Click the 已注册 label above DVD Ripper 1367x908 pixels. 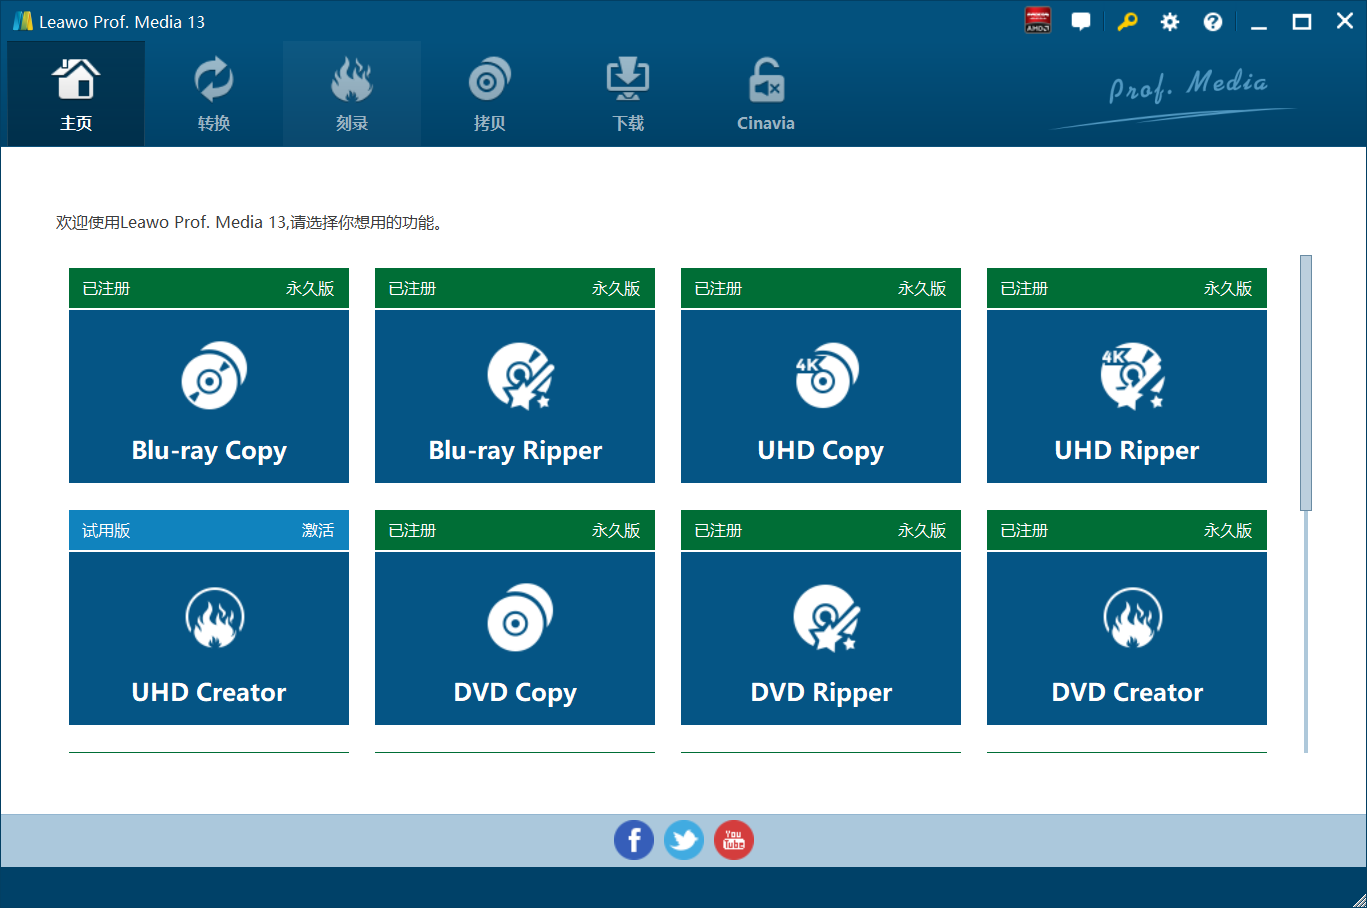click(x=718, y=531)
